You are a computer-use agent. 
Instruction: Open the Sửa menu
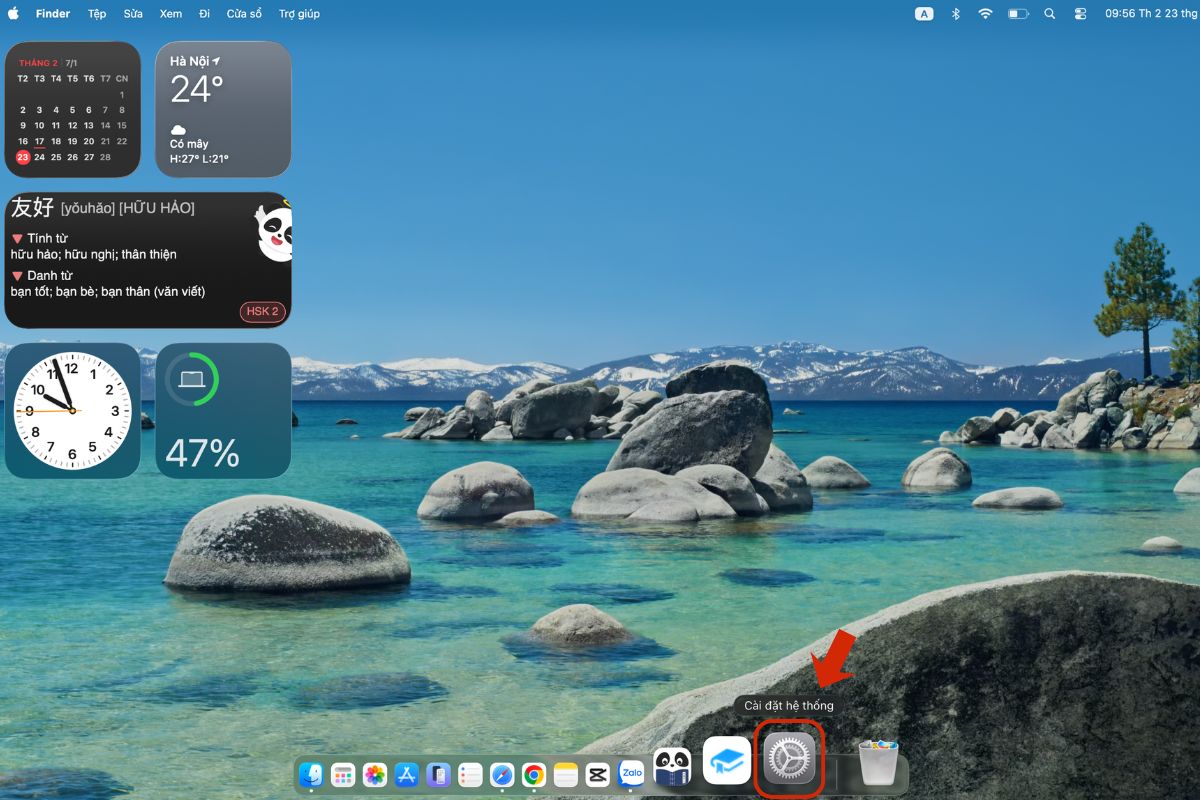[133, 14]
